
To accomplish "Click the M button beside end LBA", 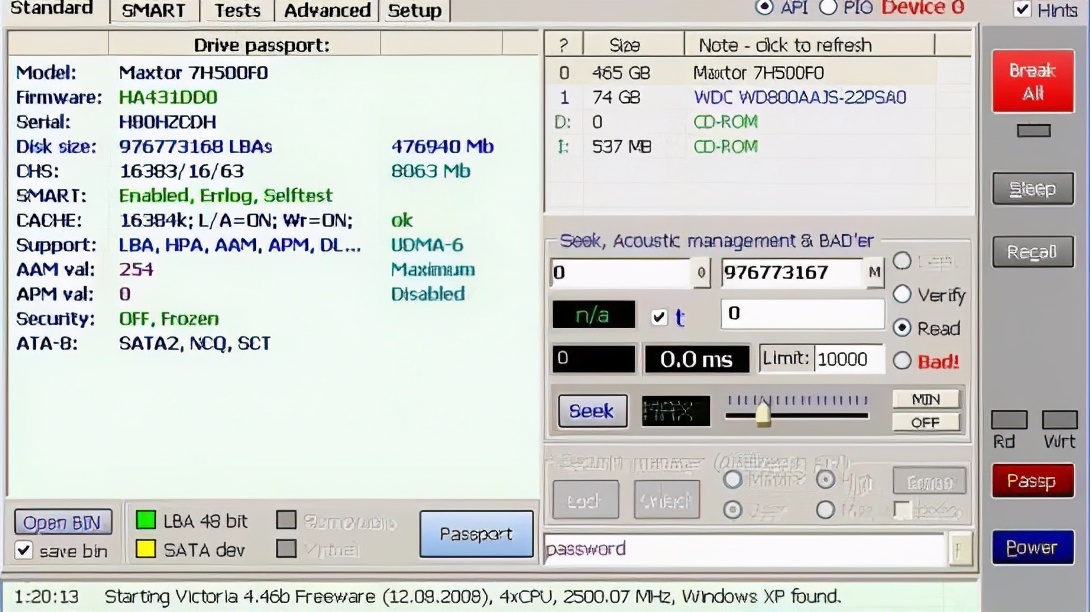I will (874, 273).
